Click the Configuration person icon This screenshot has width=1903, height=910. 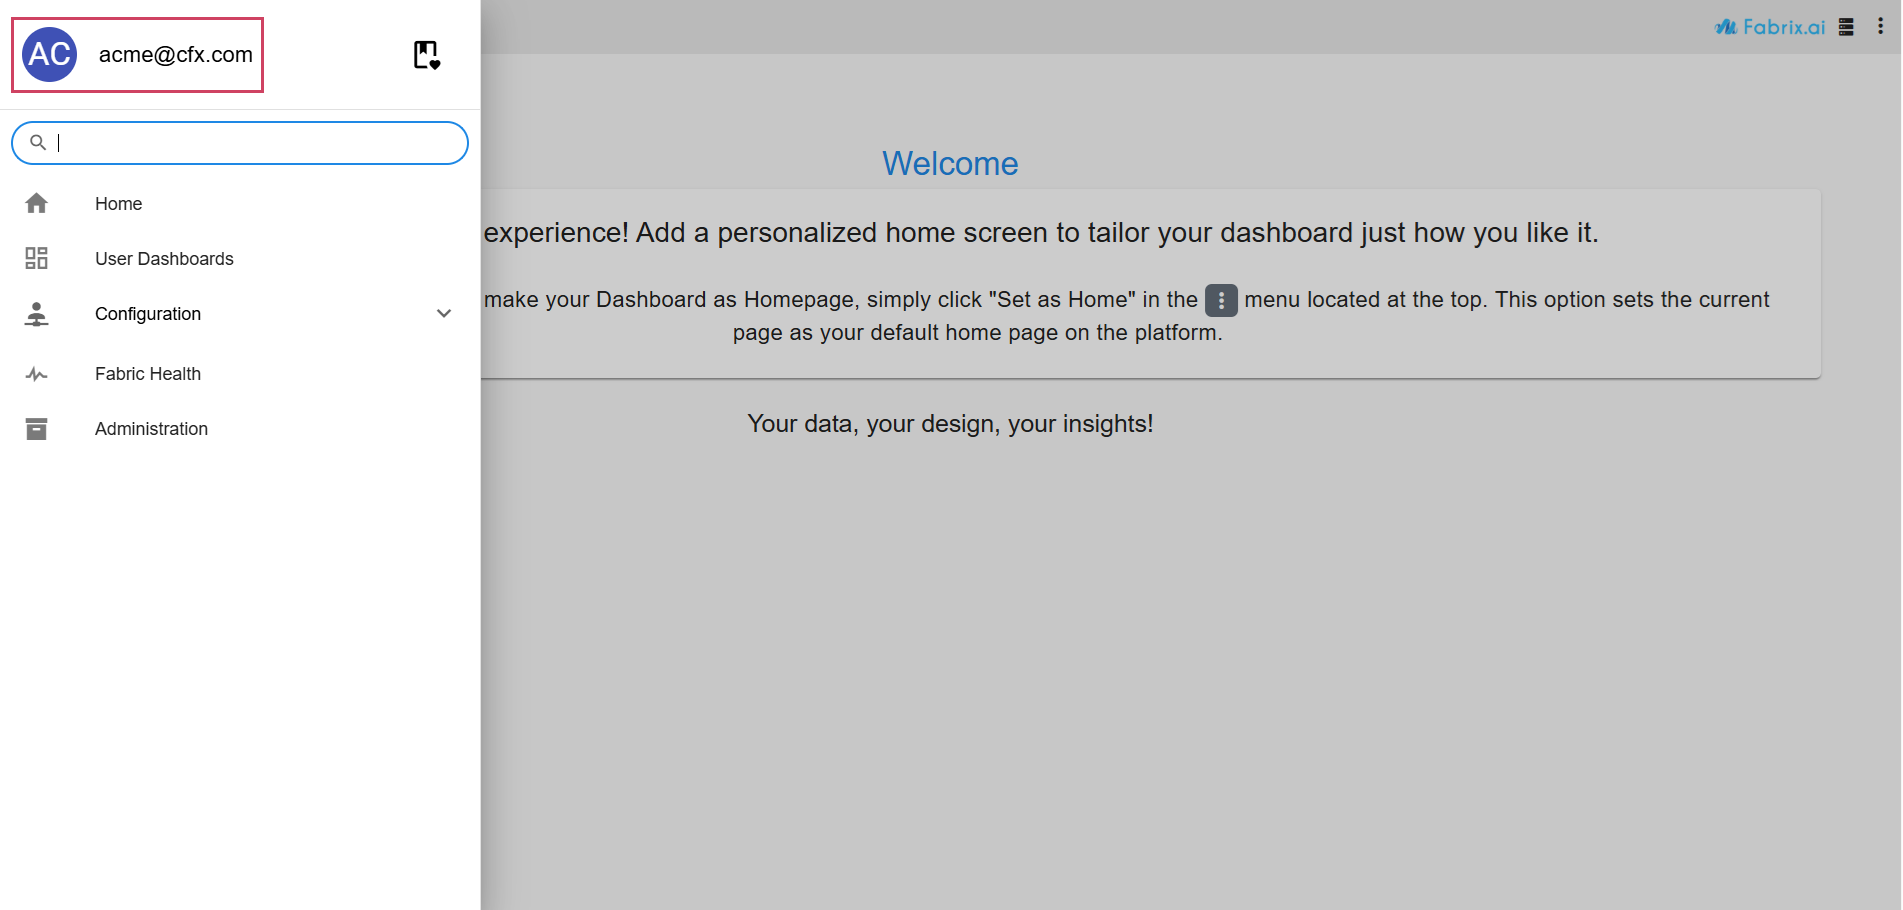point(37,314)
